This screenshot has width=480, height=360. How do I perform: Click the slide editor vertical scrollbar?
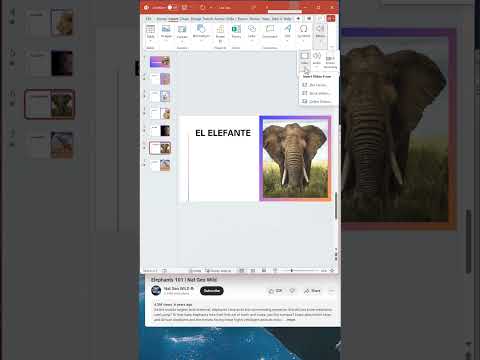336,206
